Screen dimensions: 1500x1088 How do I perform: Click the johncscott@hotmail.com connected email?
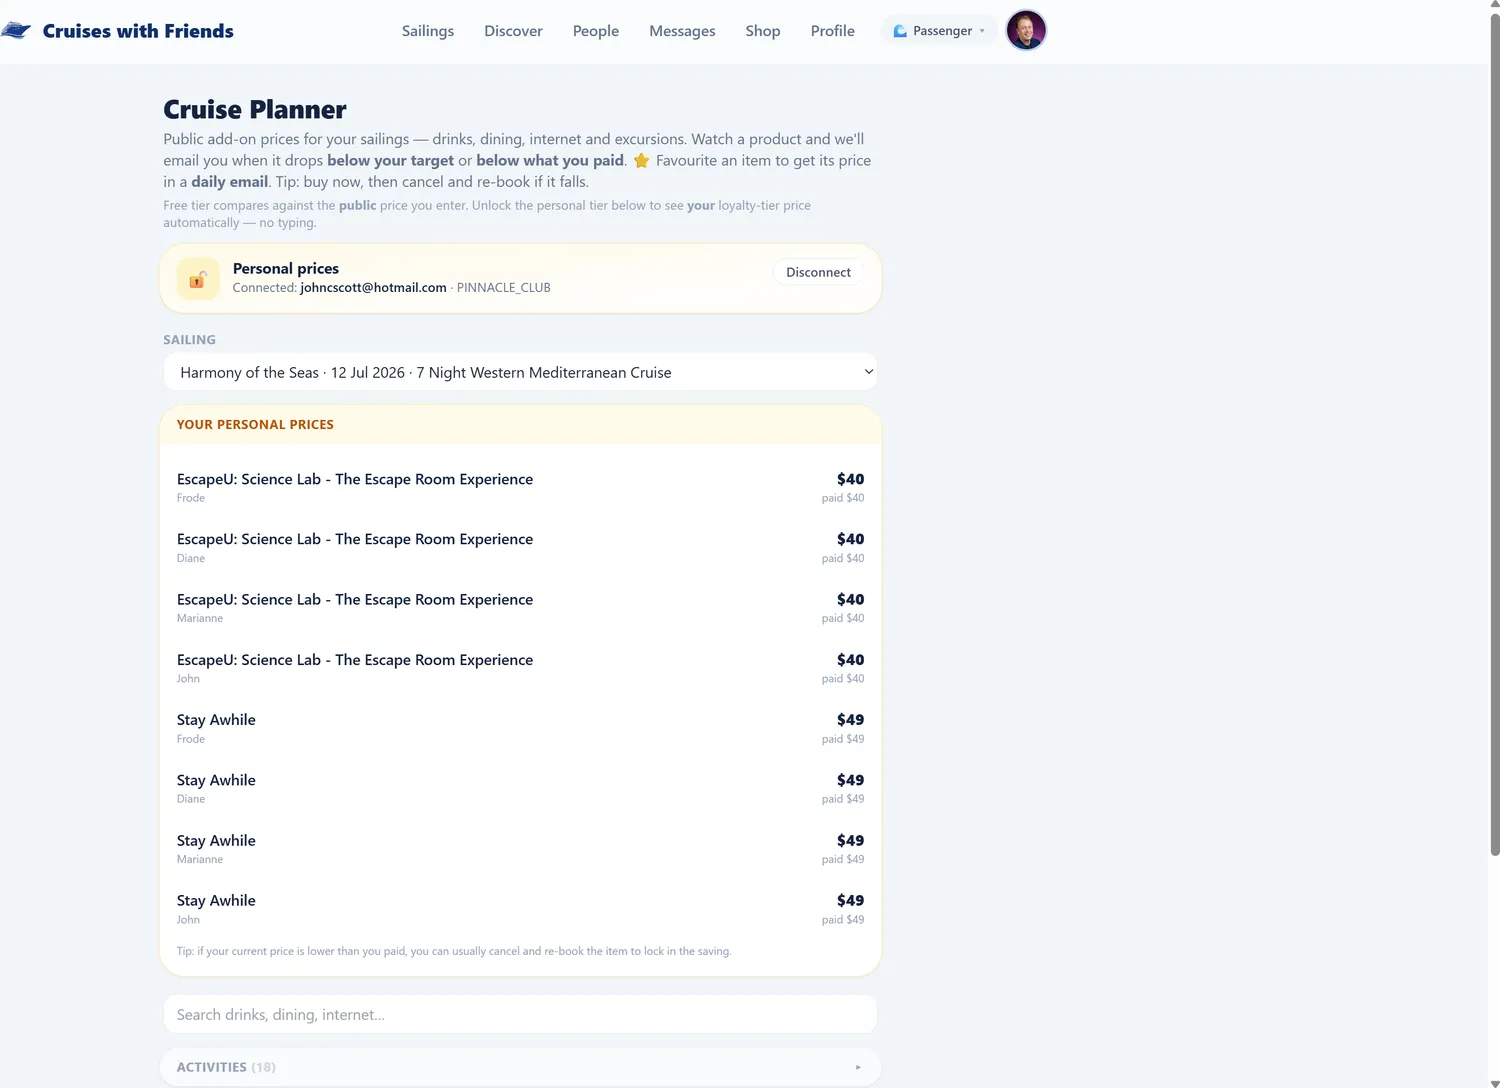[373, 288]
